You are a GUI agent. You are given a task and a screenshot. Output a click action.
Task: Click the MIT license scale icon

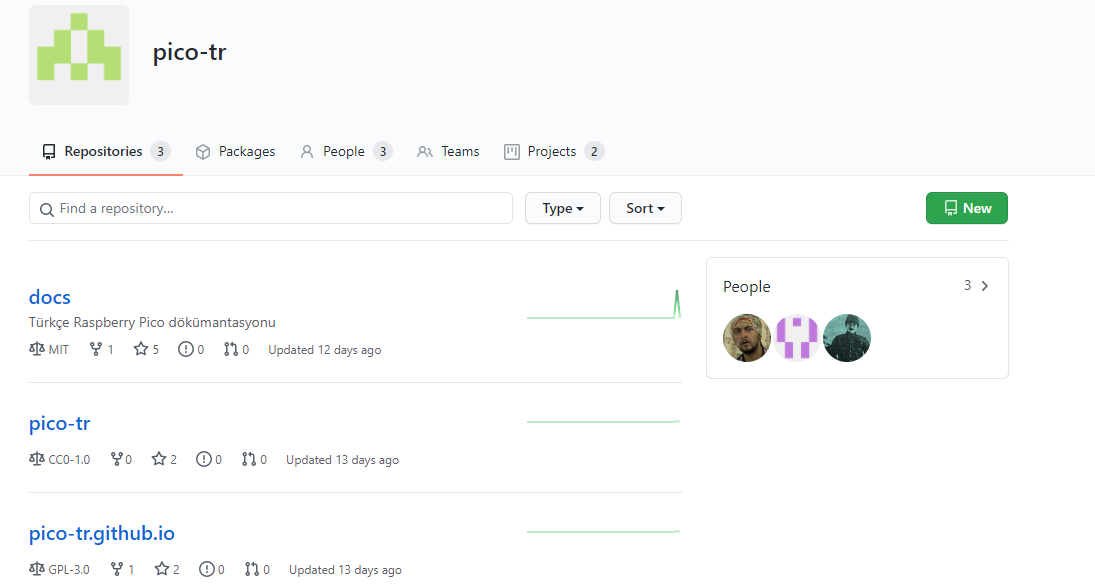(37, 349)
